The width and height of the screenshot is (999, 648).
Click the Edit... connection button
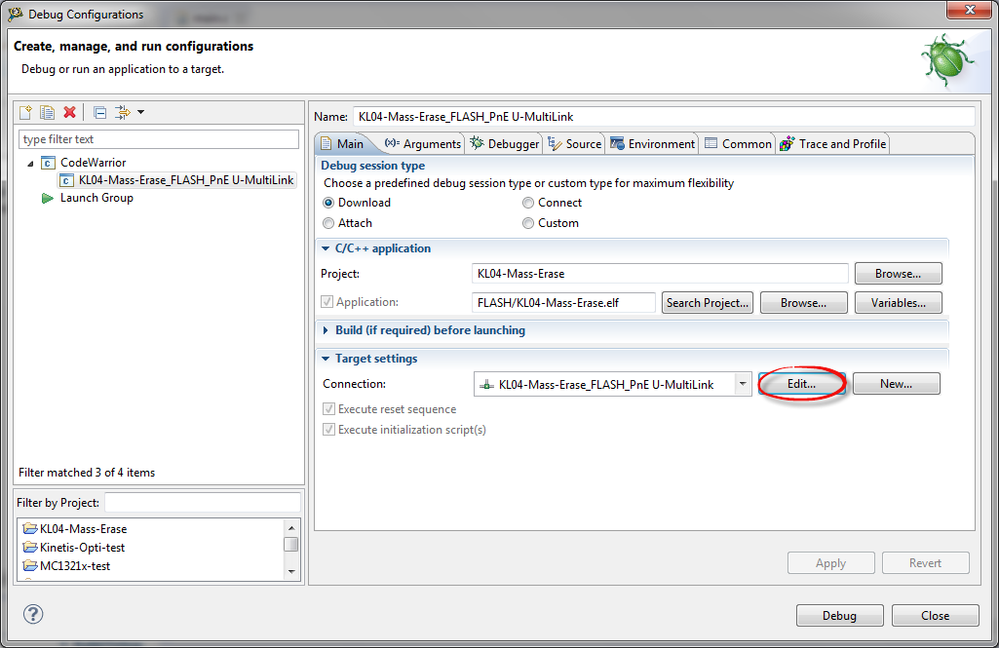point(801,384)
